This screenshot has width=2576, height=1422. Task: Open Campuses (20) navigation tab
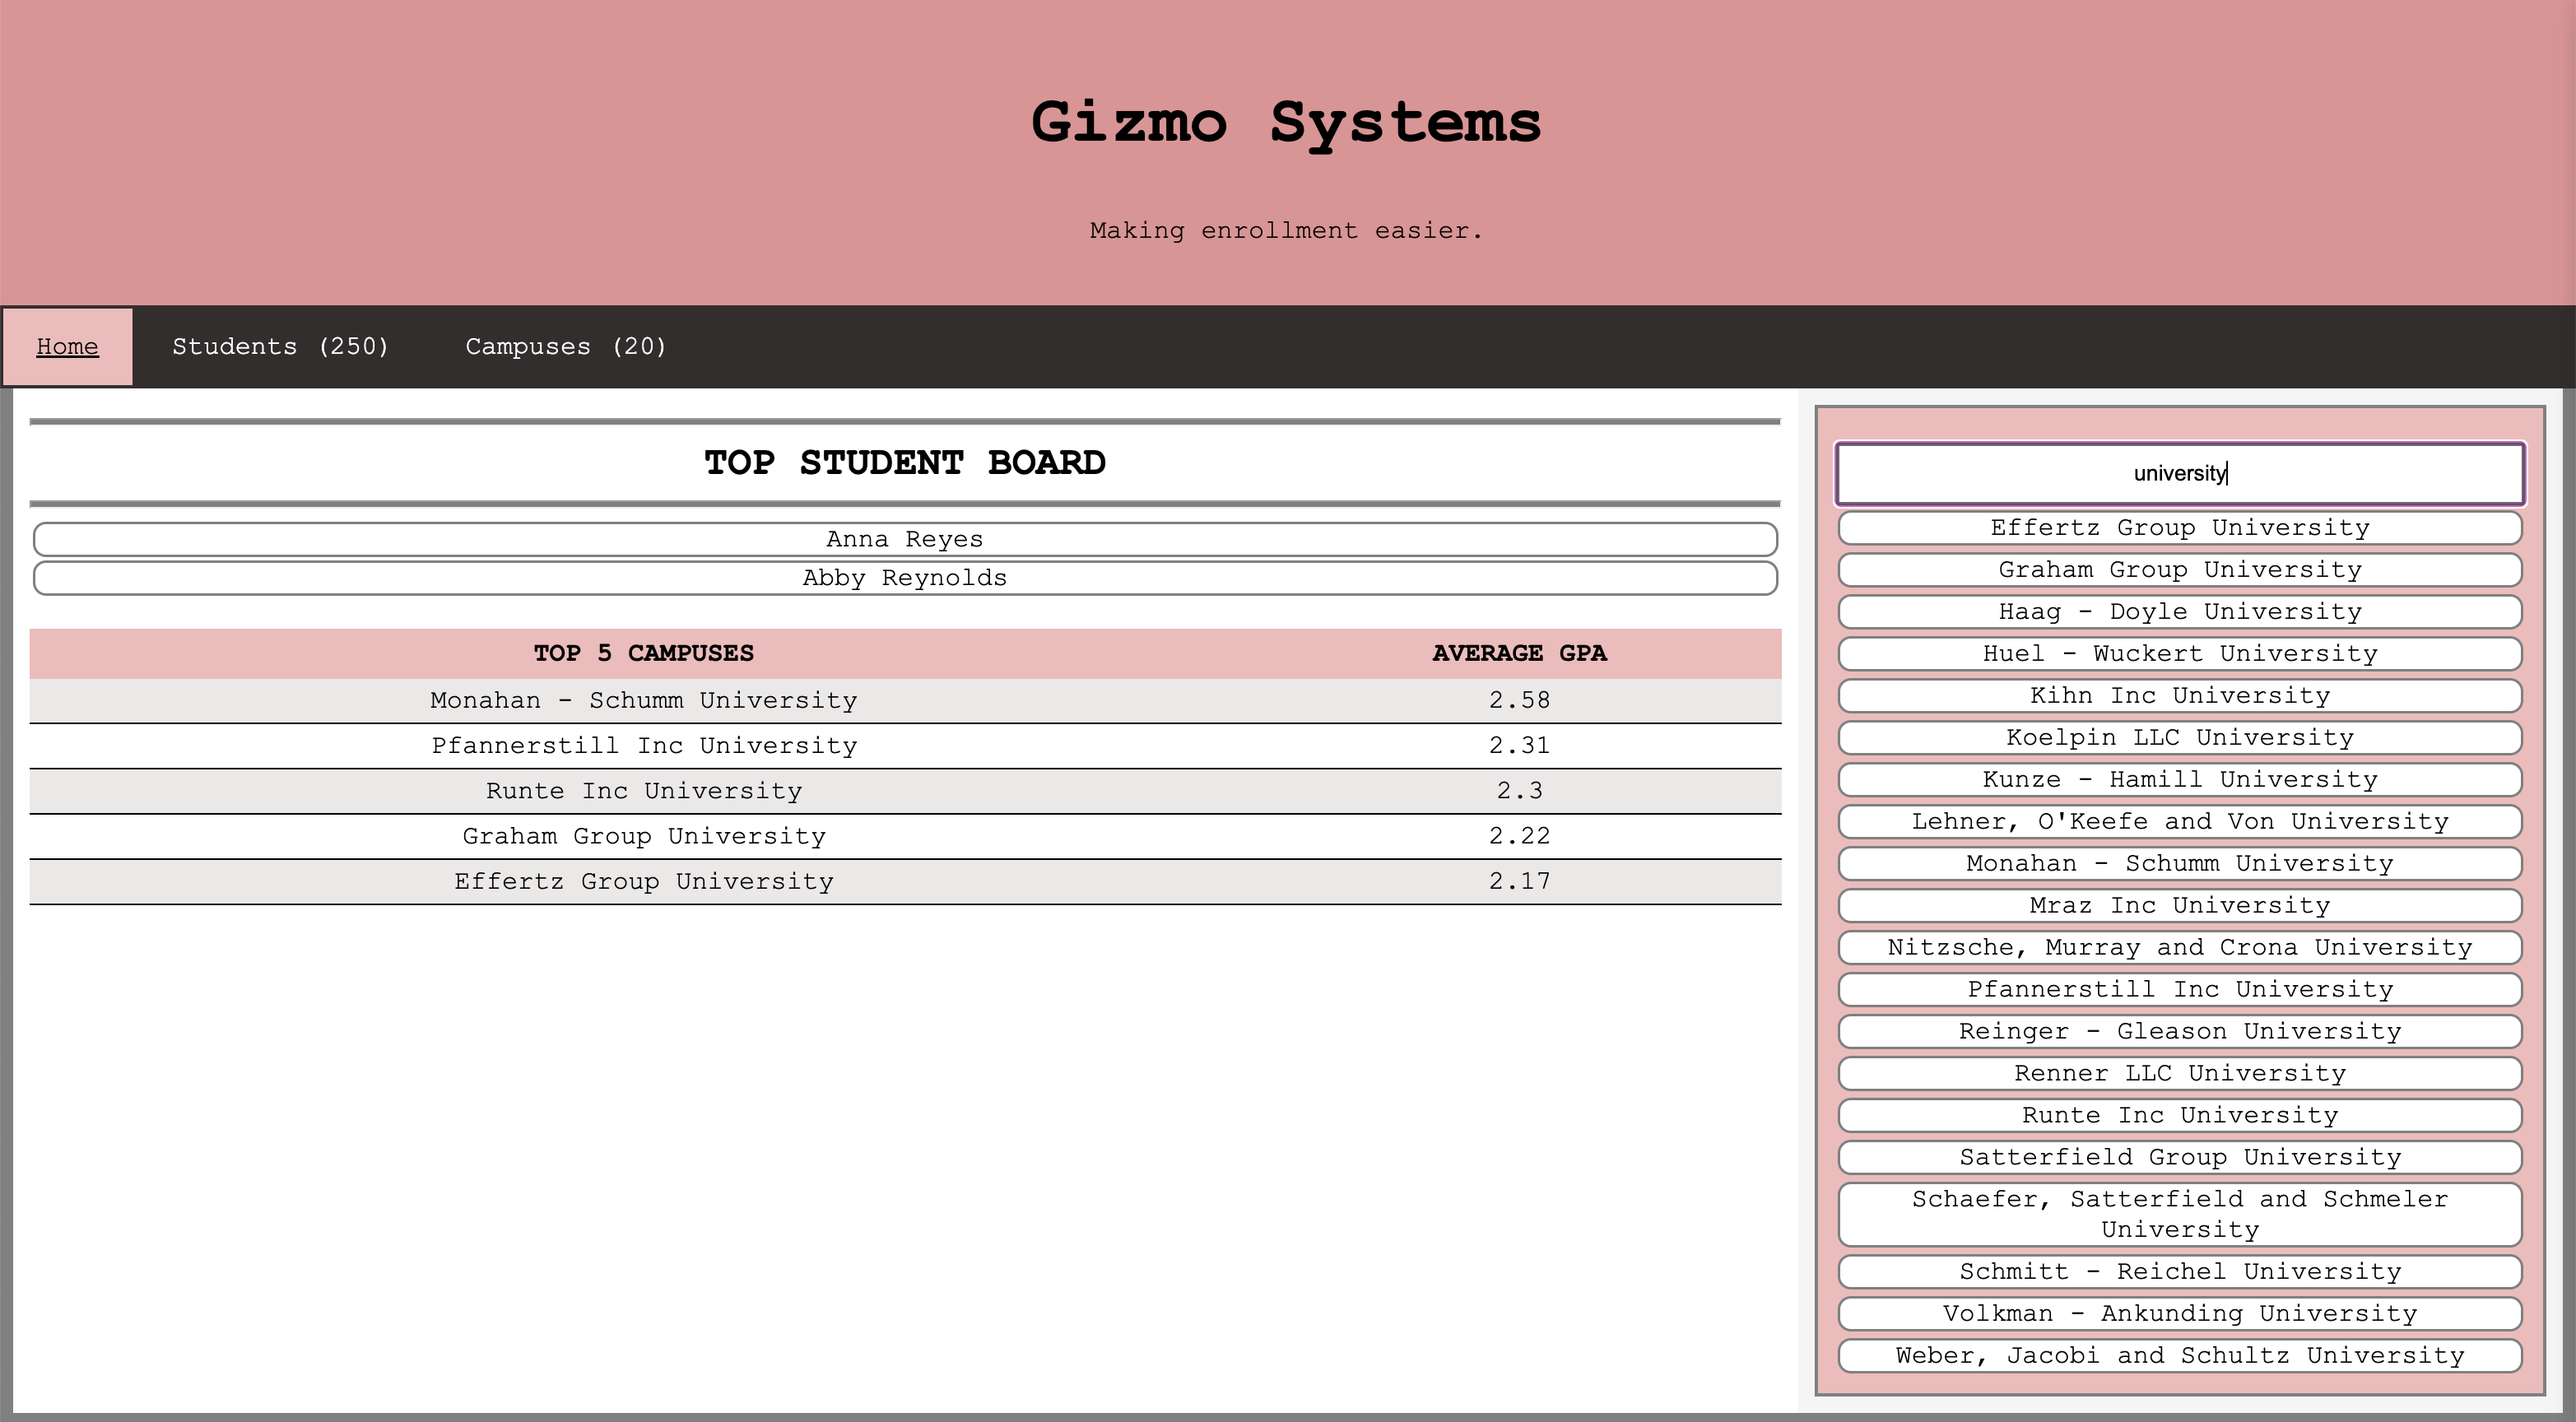pyautogui.click(x=565, y=347)
